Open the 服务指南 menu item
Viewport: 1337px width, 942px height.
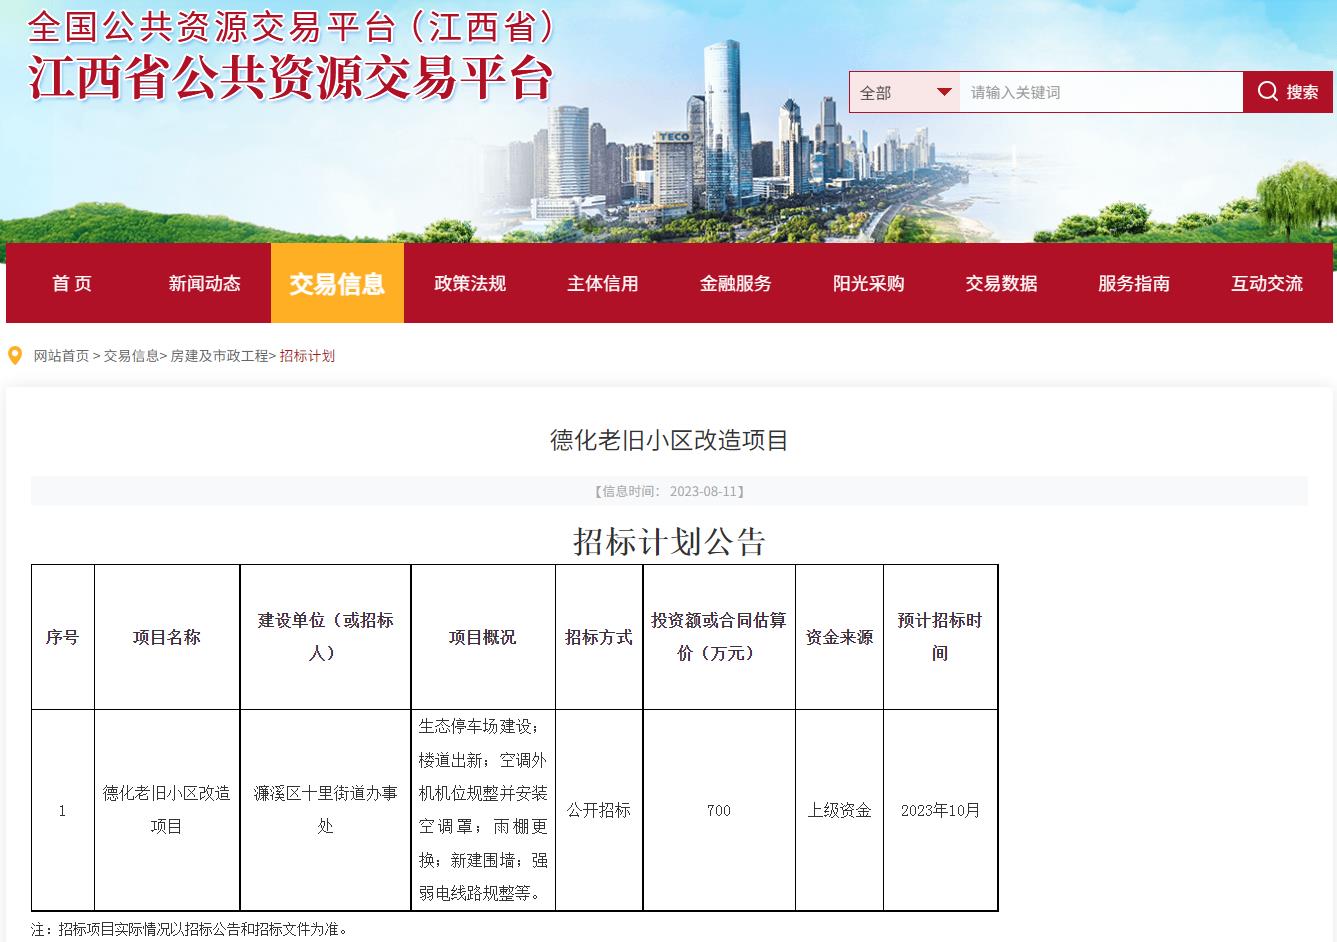(1133, 284)
